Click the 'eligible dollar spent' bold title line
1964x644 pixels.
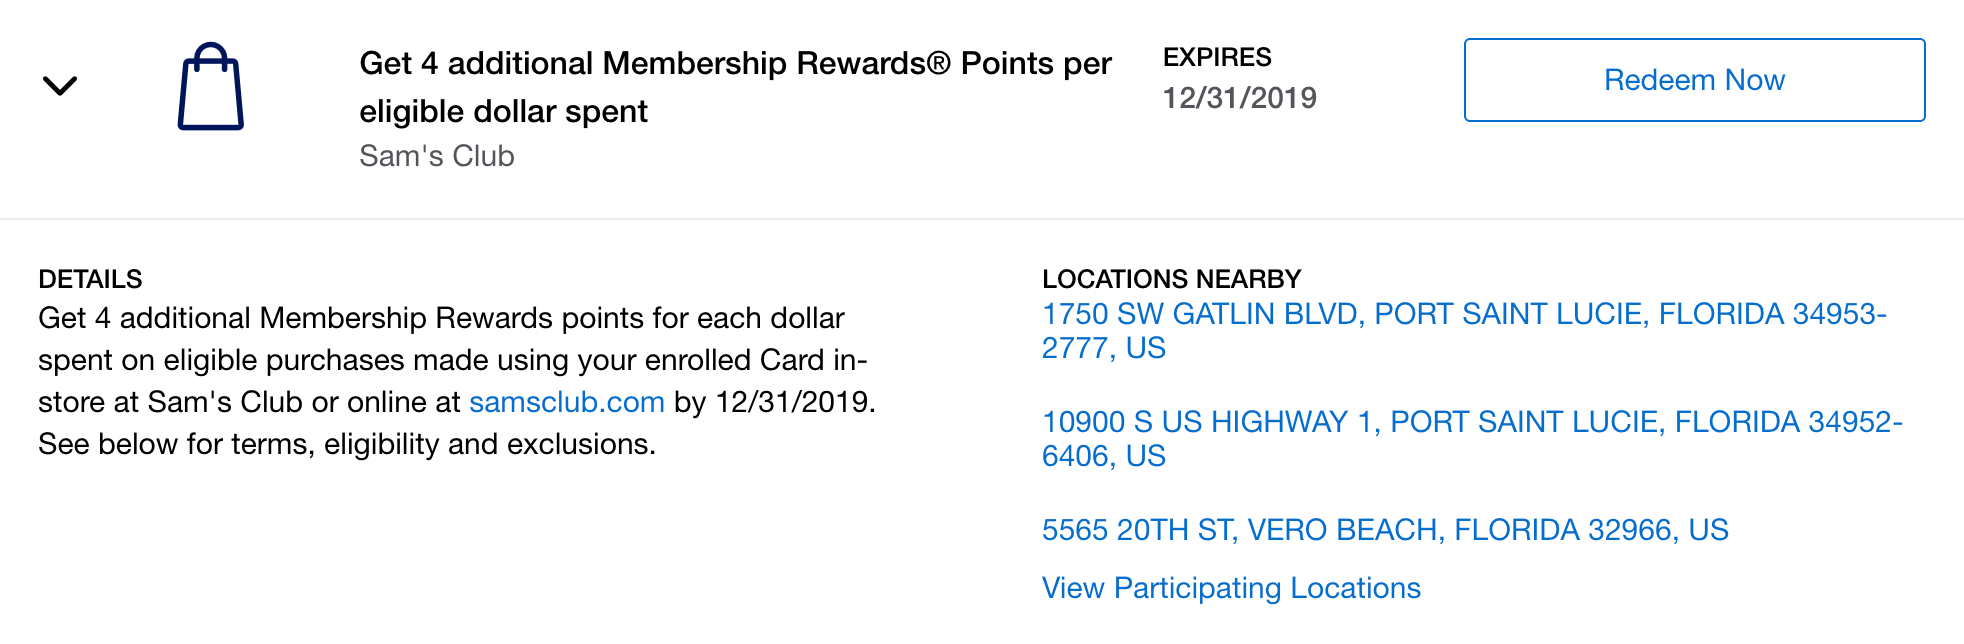coord(503,111)
